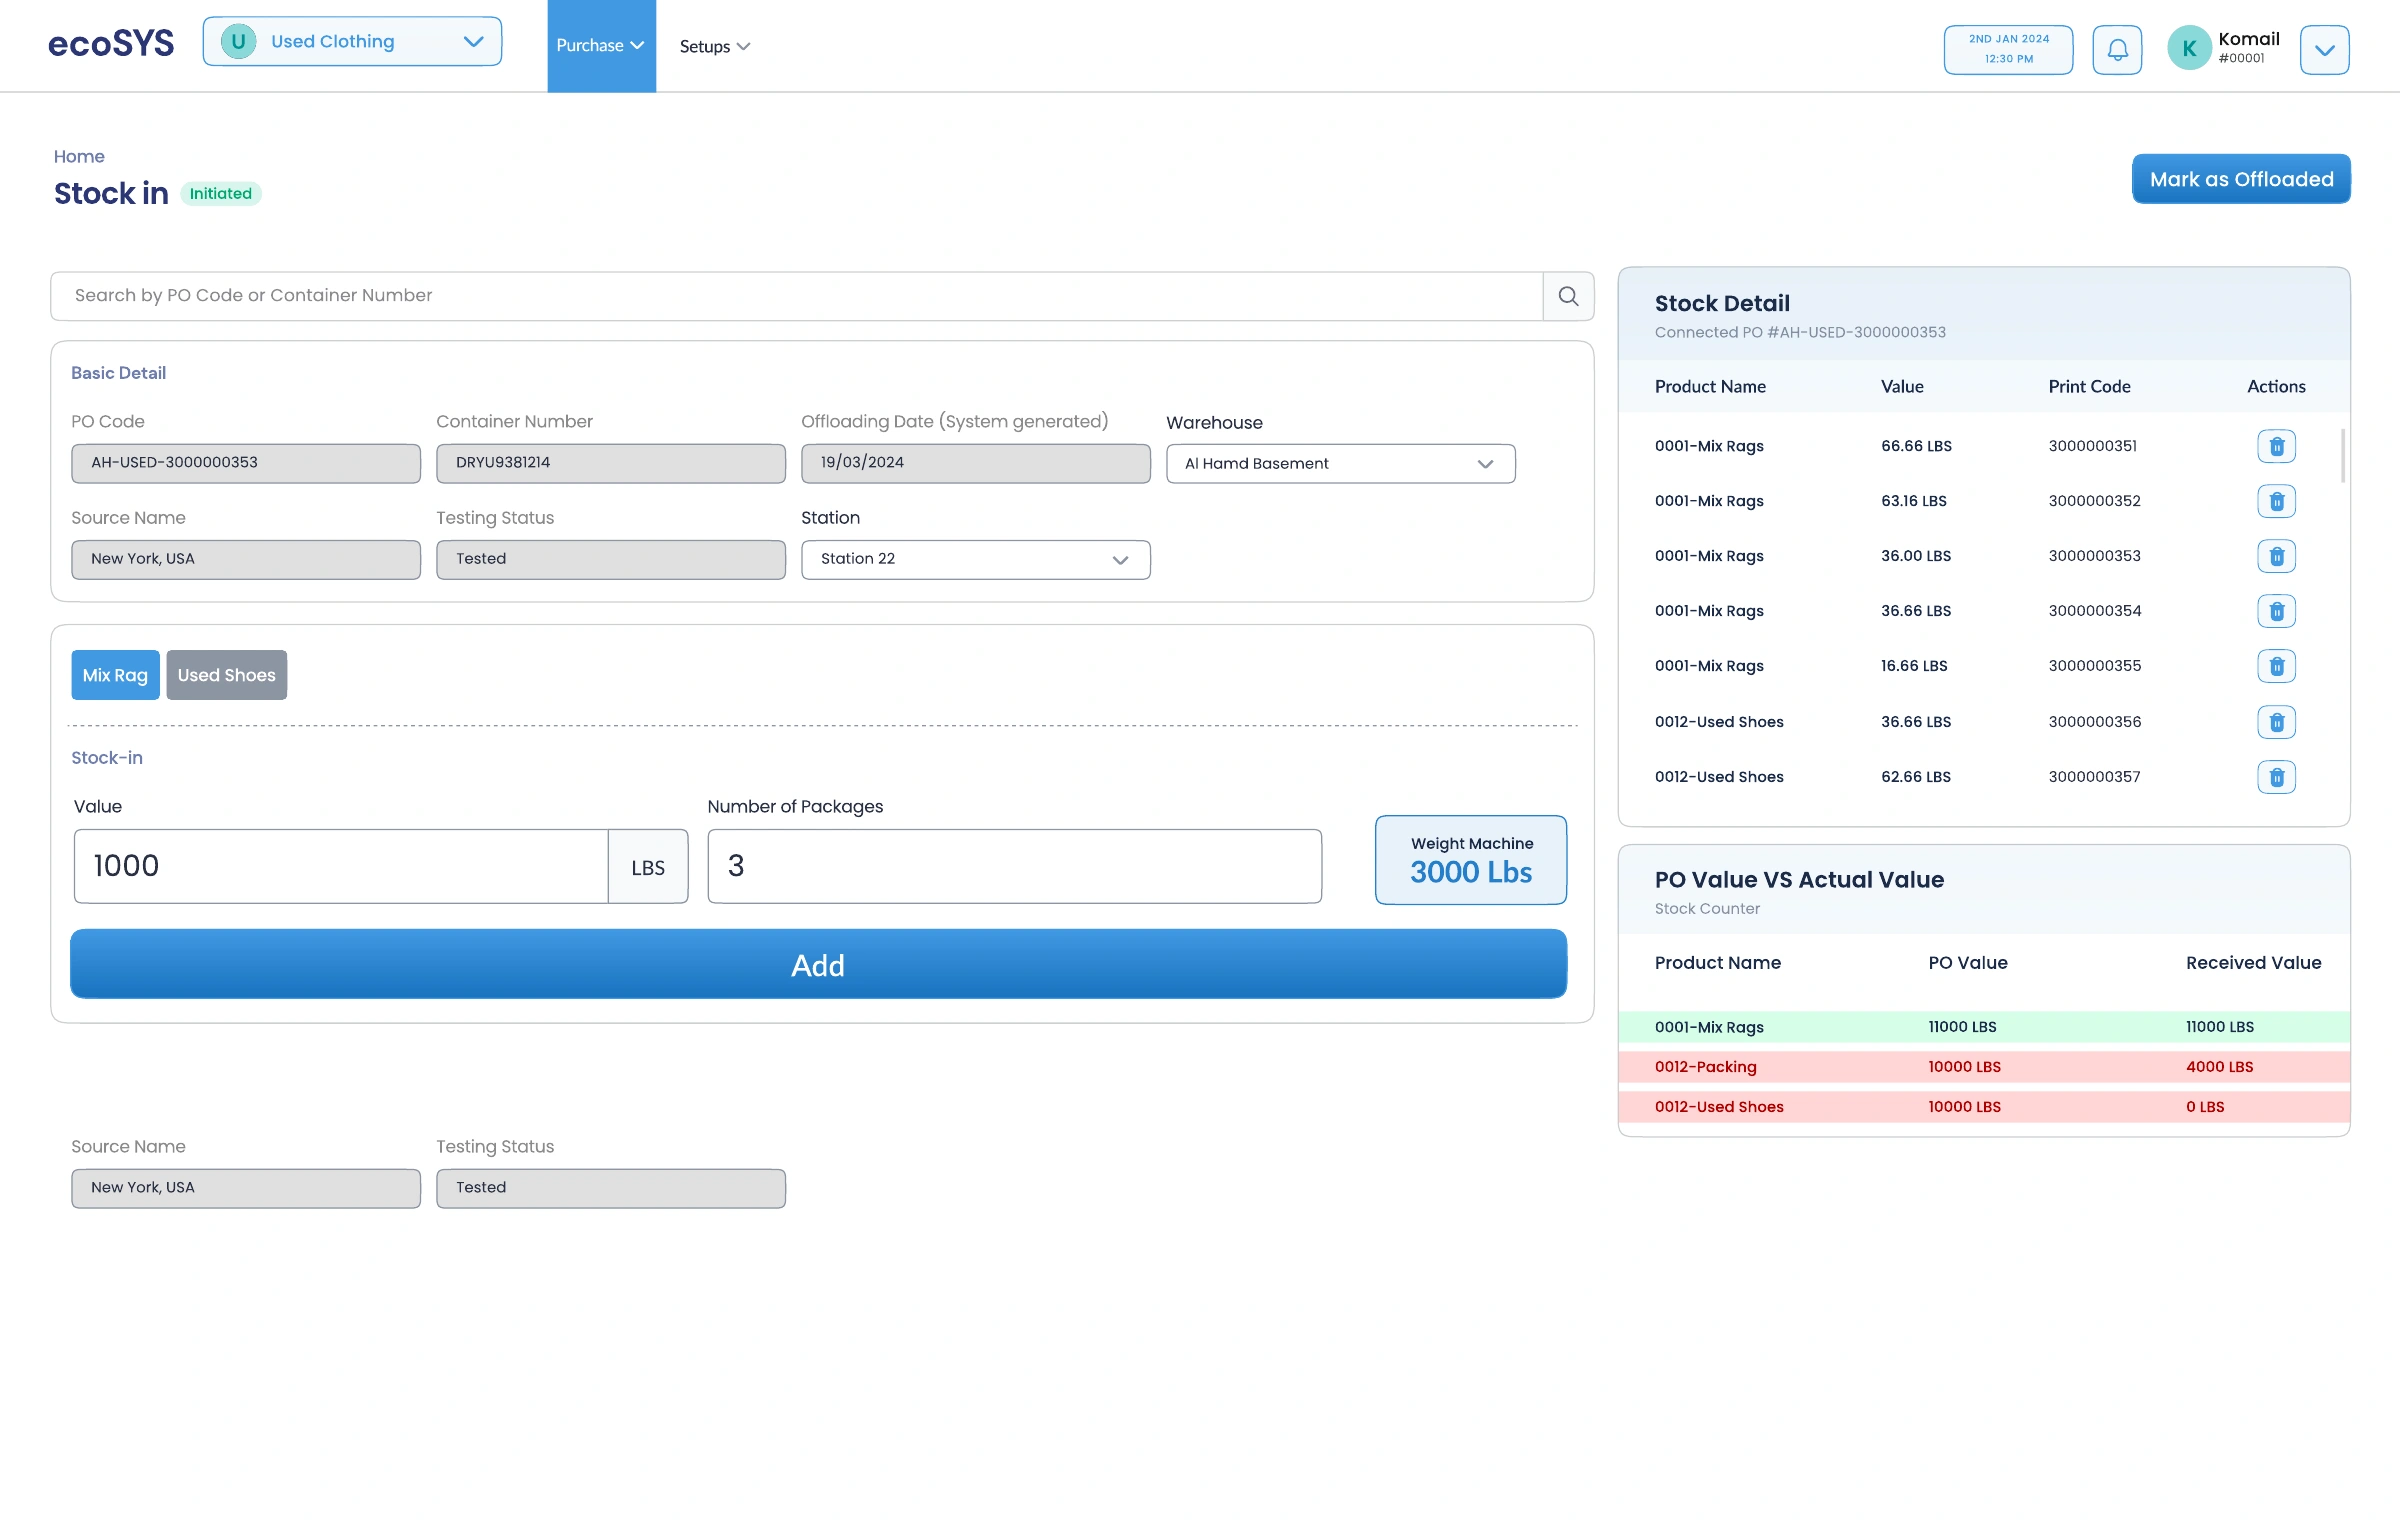
Task: Click the Print Code column header
Action: (x=2089, y=387)
